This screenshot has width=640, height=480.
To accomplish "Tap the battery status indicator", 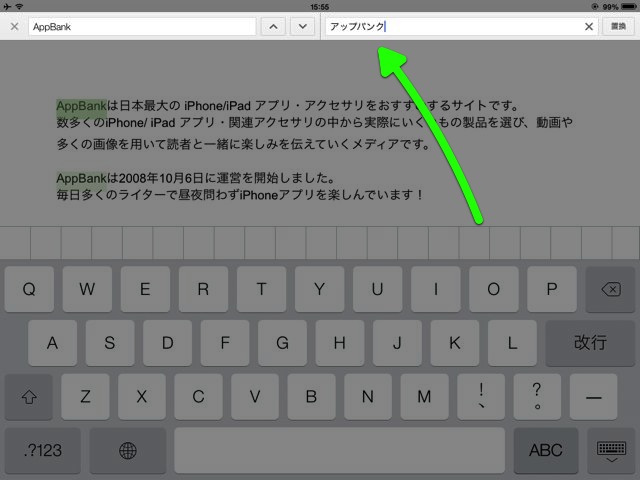I will 628,7.
